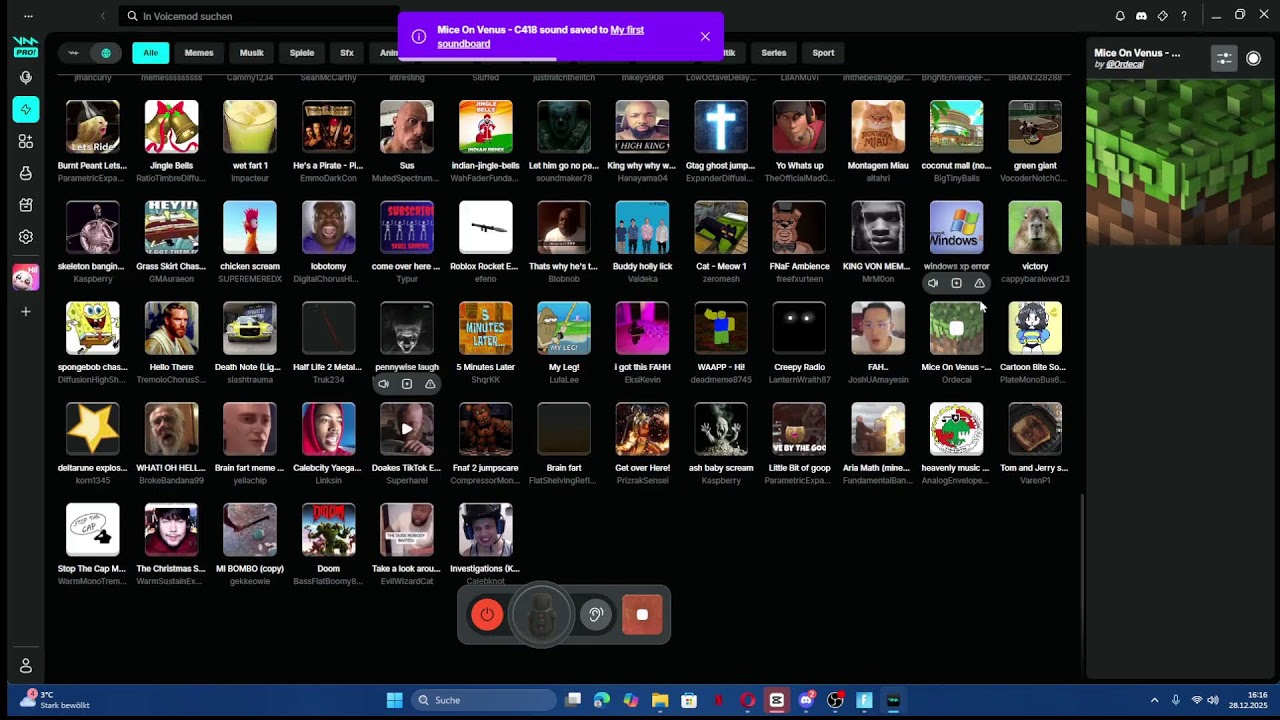
Task: Toggle the voice changer power button
Action: (487, 615)
